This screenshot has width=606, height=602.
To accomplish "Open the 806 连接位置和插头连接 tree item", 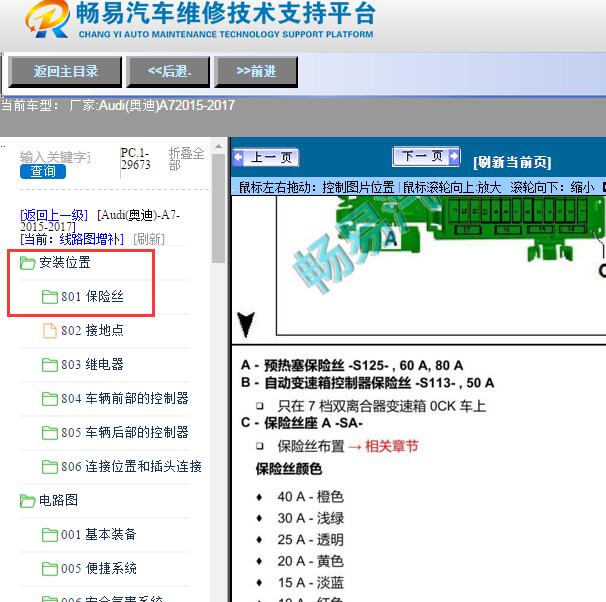I will (x=131, y=467).
